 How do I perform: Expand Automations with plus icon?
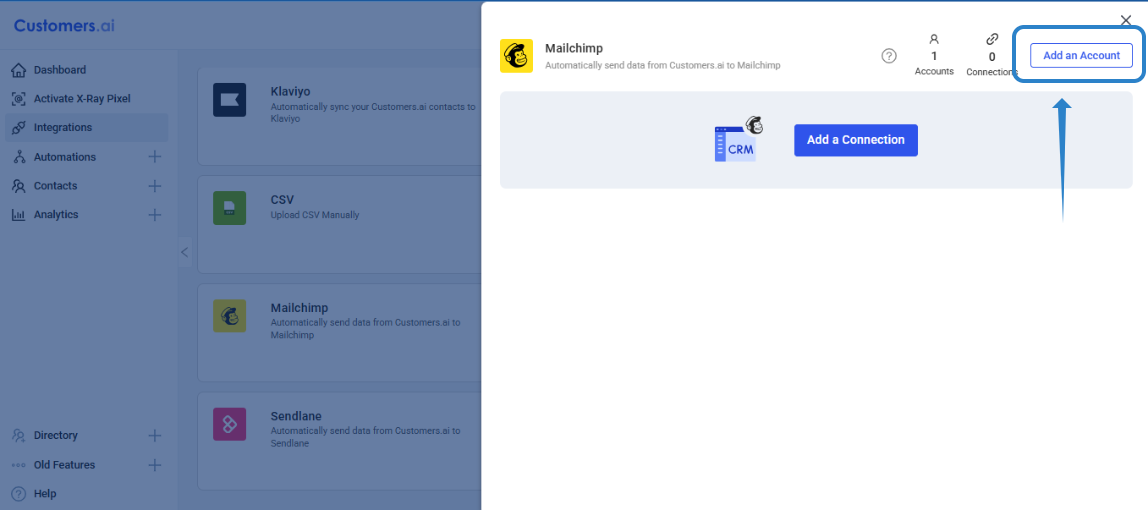click(154, 157)
